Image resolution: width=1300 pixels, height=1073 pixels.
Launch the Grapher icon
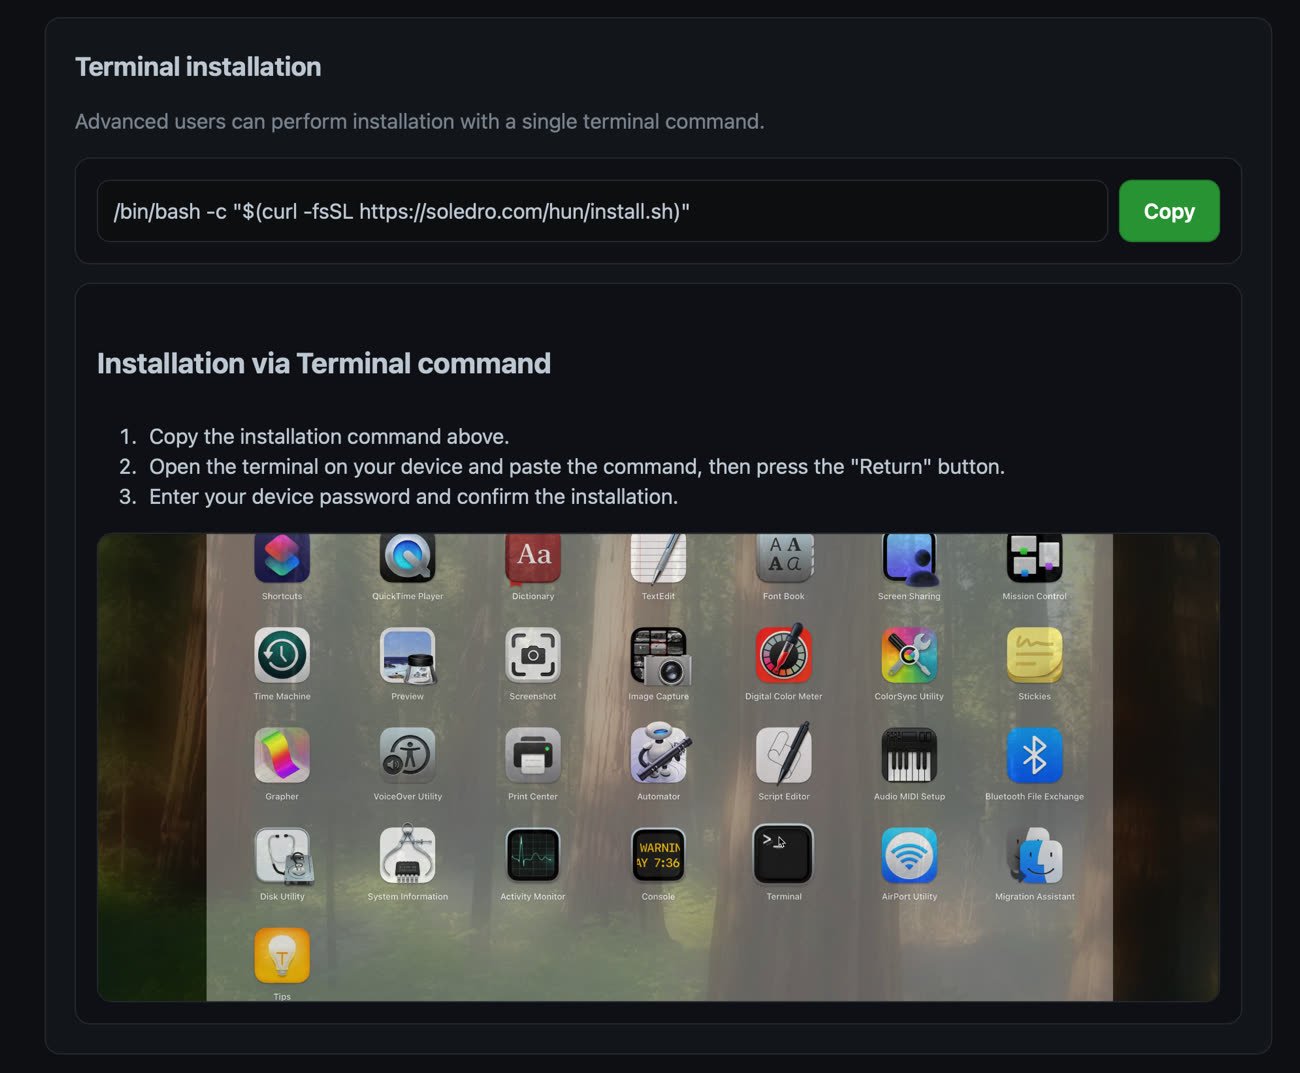tap(282, 755)
